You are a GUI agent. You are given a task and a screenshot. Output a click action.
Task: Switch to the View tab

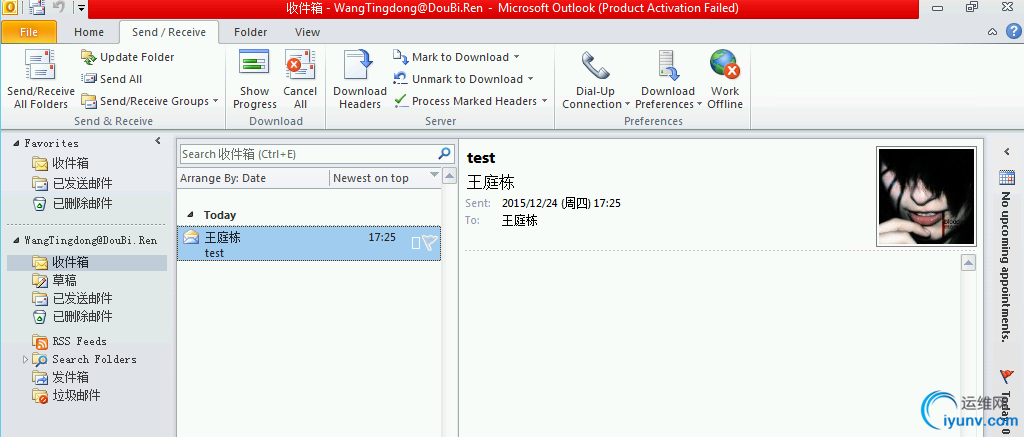[307, 32]
